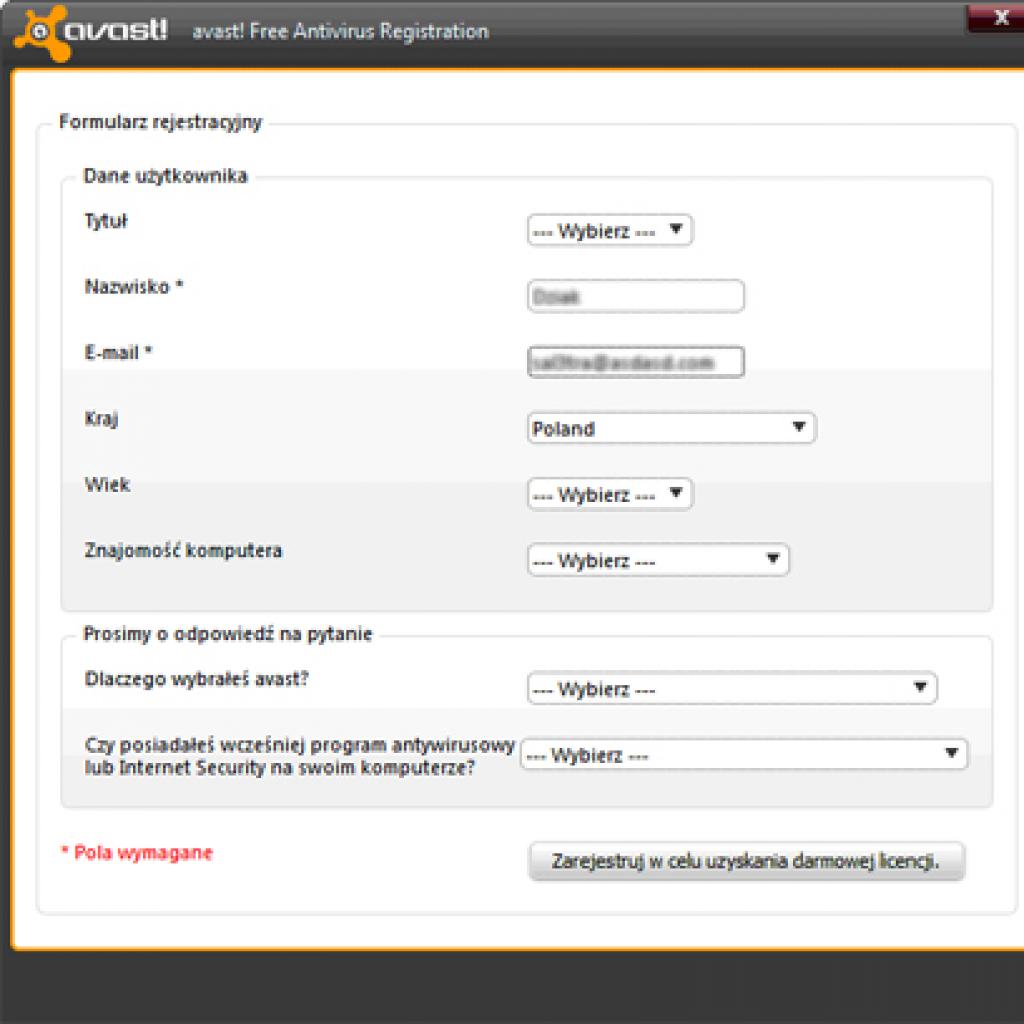
Task: Click the "Znajomość komputera" field label
Action: (x=184, y=551)
